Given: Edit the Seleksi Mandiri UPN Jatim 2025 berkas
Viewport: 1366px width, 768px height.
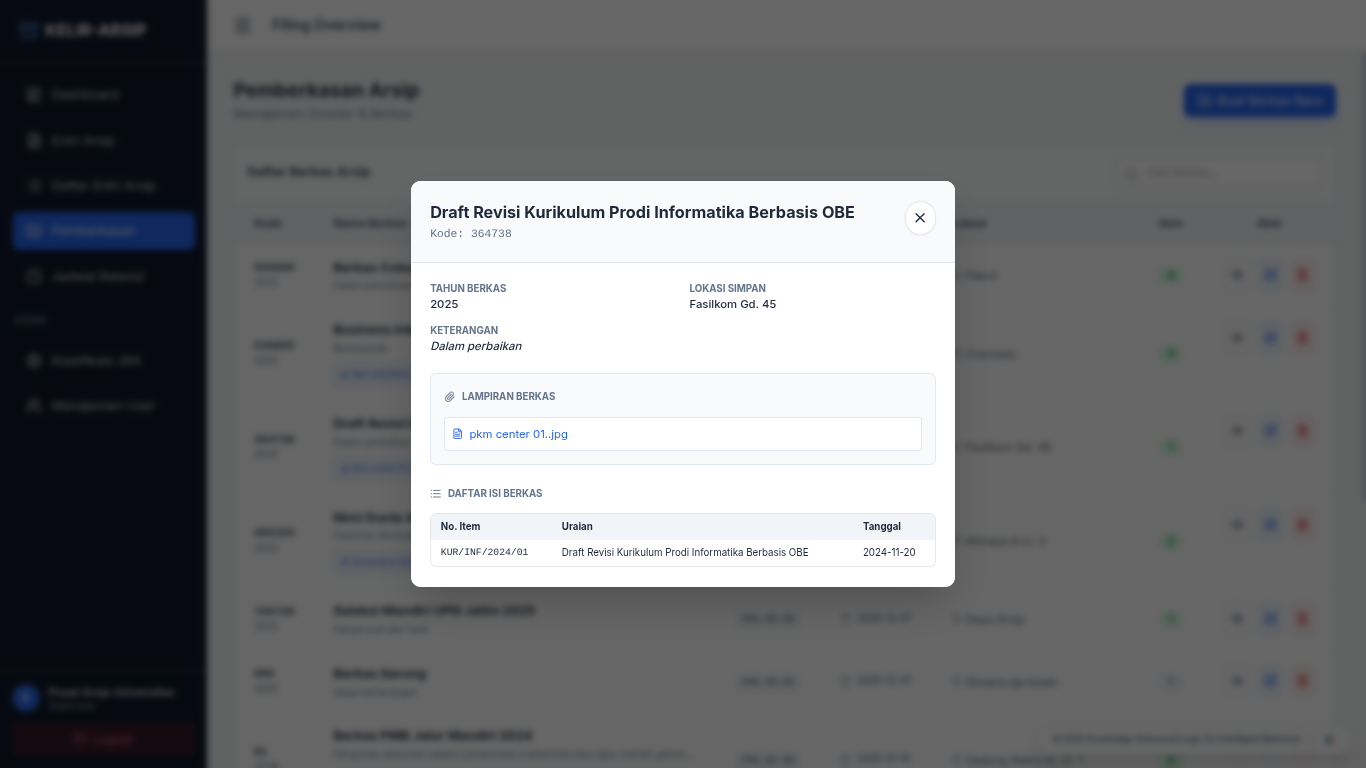Looking at the screenshot, I should 1270,619.
